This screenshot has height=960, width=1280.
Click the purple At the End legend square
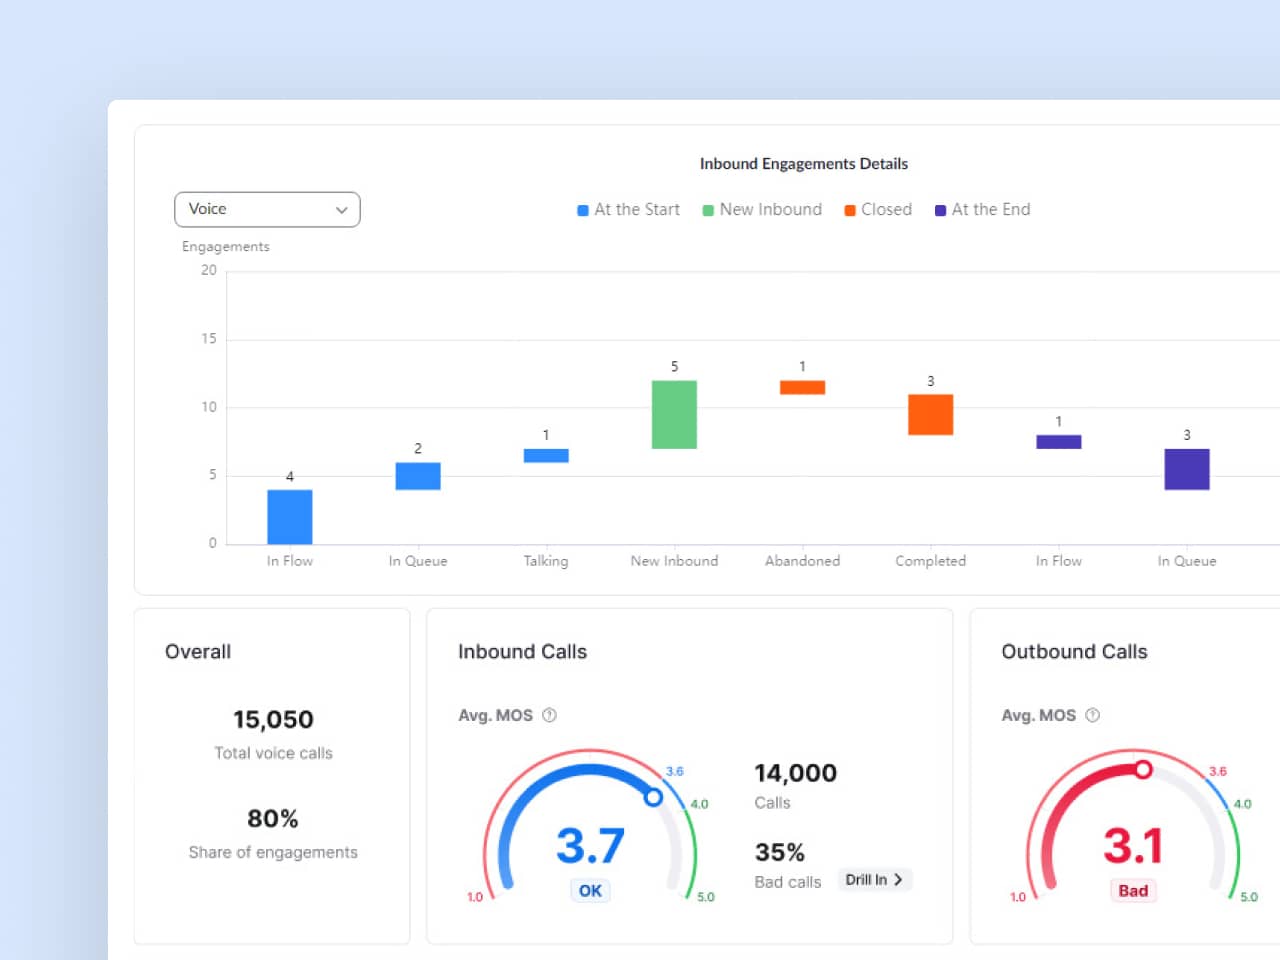click(940, 210)
